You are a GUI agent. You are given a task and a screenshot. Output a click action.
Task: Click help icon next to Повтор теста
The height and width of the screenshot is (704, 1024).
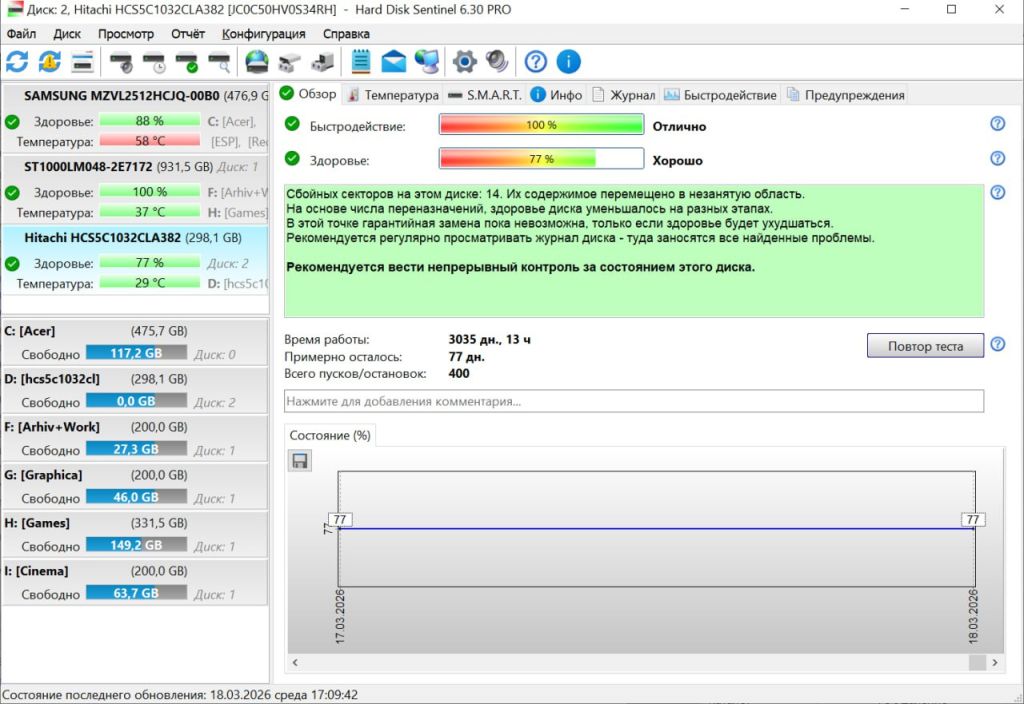(x=997, y=344)
